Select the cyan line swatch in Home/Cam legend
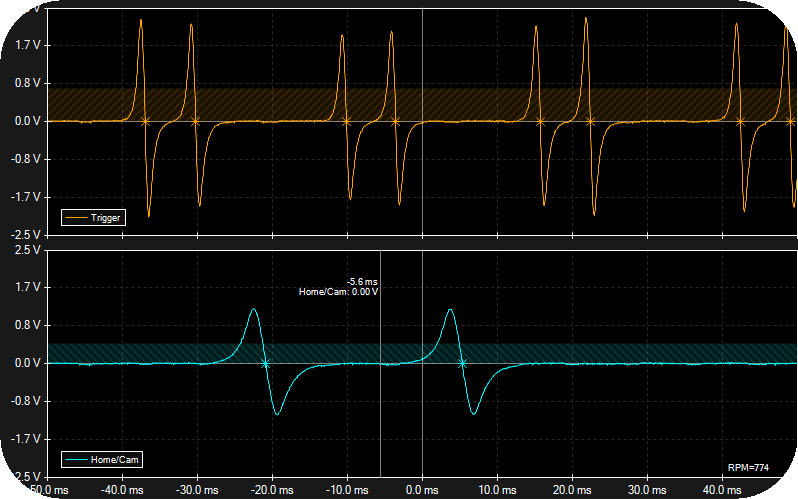 click(76, 460)
